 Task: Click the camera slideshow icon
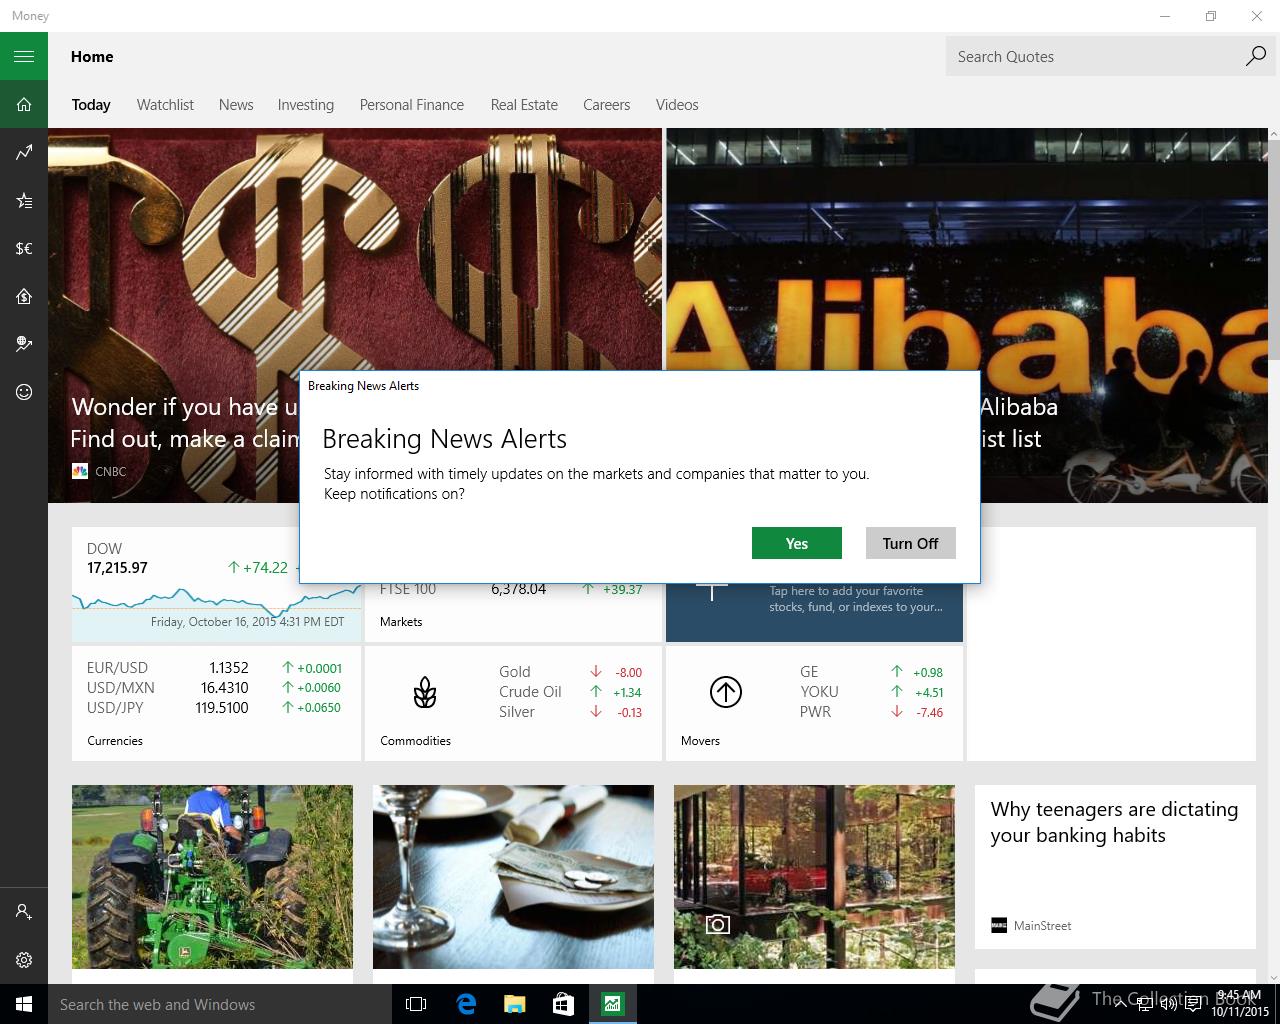717,924
